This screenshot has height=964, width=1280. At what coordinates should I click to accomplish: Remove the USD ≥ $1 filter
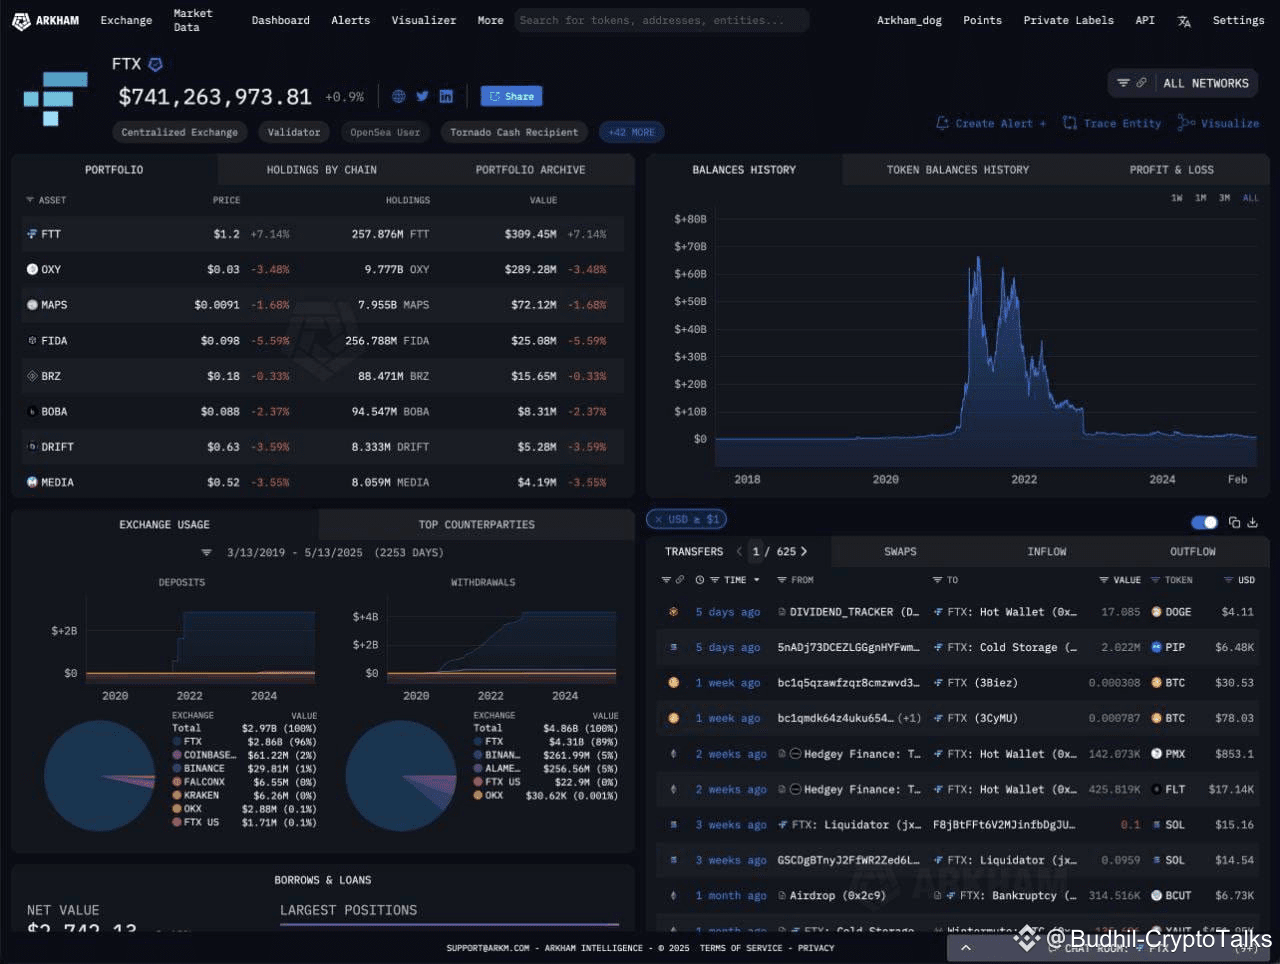click(659, 519)
